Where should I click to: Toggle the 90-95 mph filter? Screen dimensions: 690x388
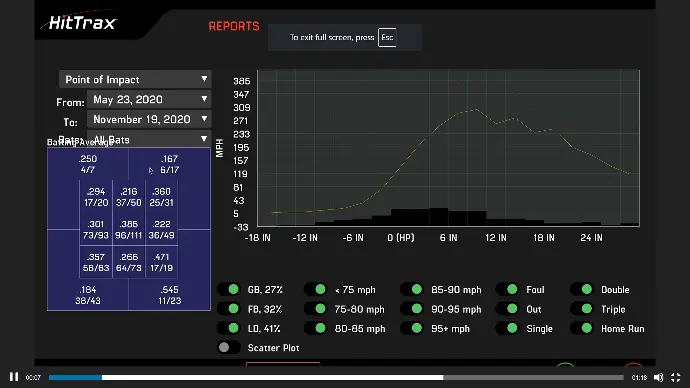(412, 309)
